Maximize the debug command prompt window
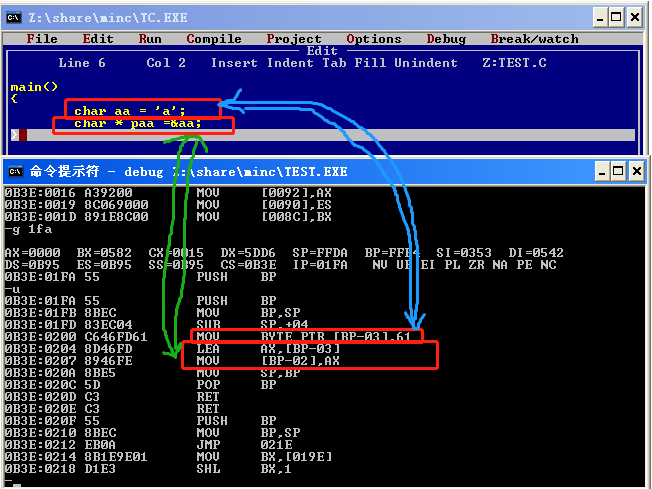 tap(618, 171)
